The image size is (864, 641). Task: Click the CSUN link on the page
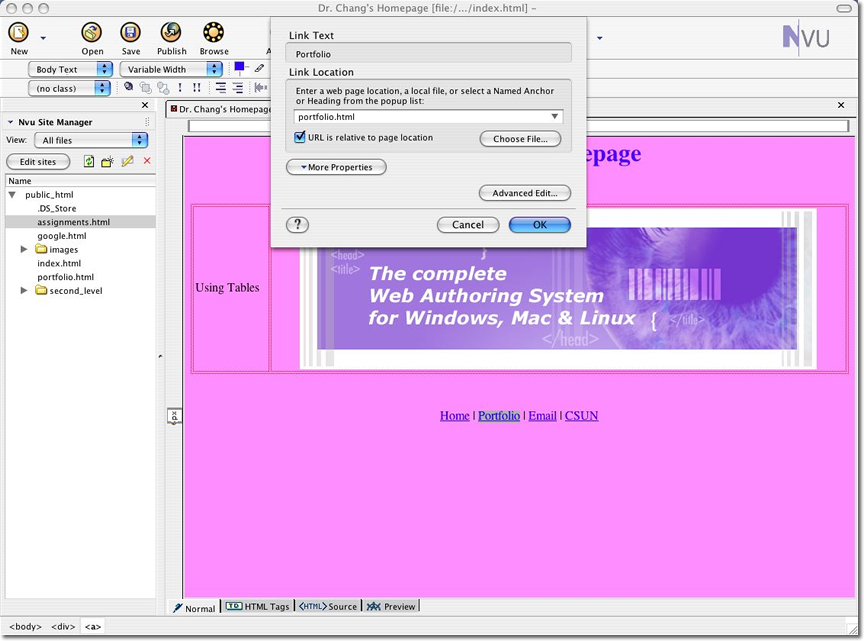581,416
